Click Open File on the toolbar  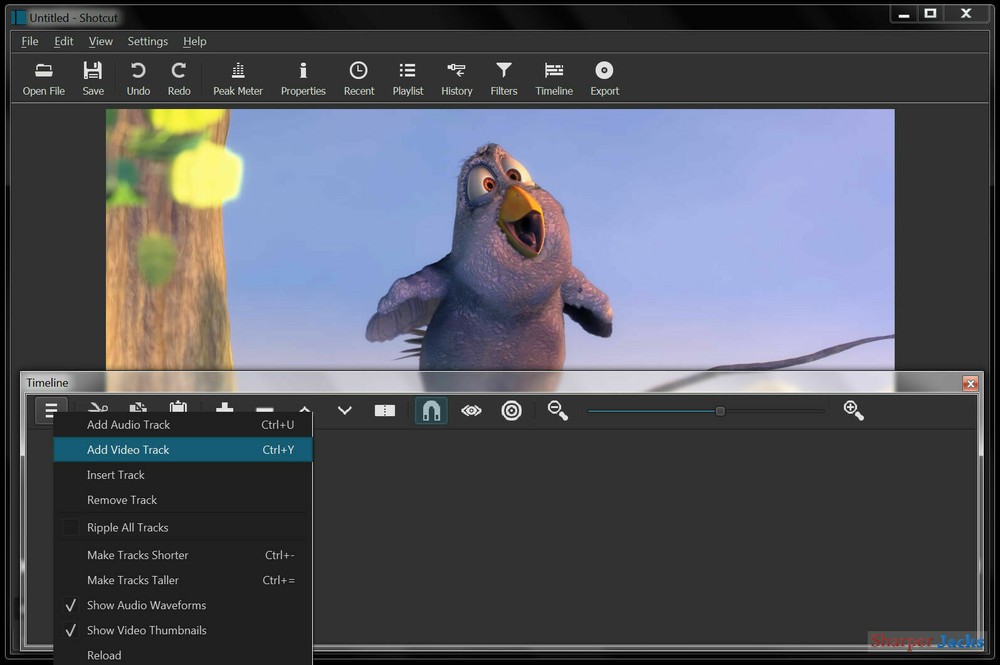pos(43,77)
